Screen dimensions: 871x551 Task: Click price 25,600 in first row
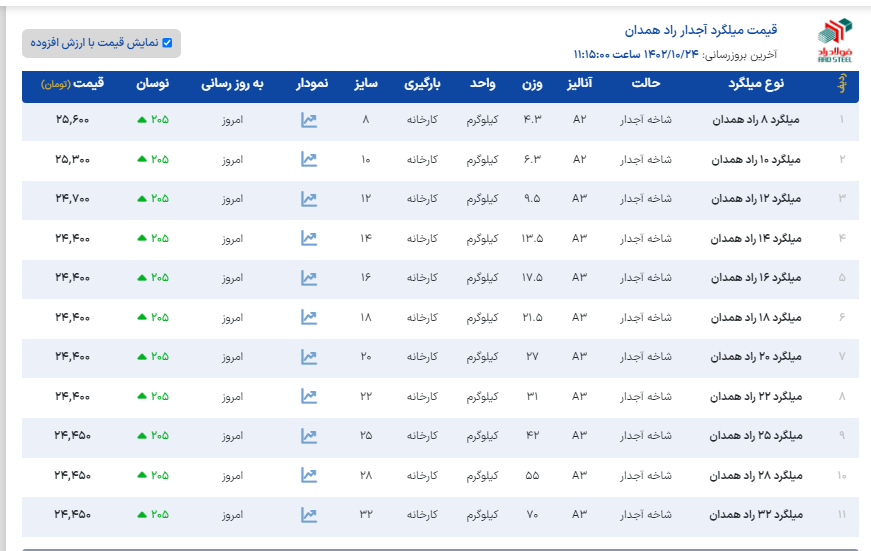(x=73, y=120)
